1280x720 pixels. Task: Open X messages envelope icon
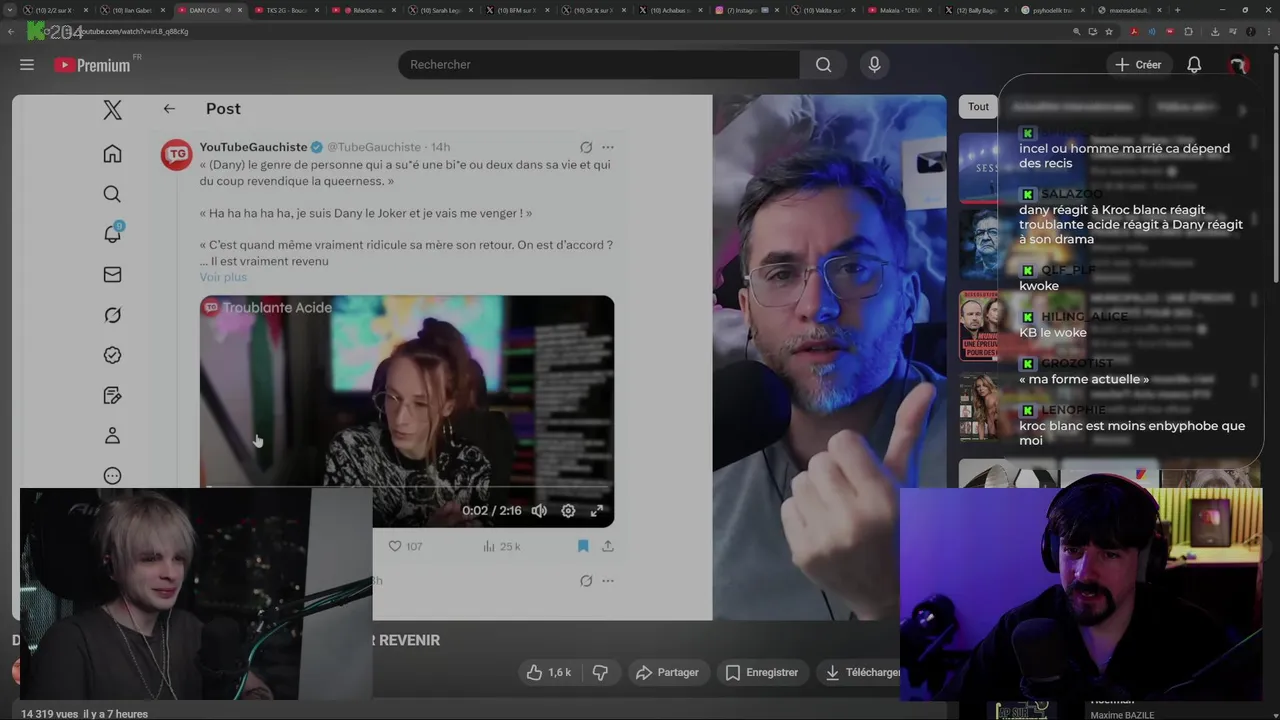(x=112, y=275)
